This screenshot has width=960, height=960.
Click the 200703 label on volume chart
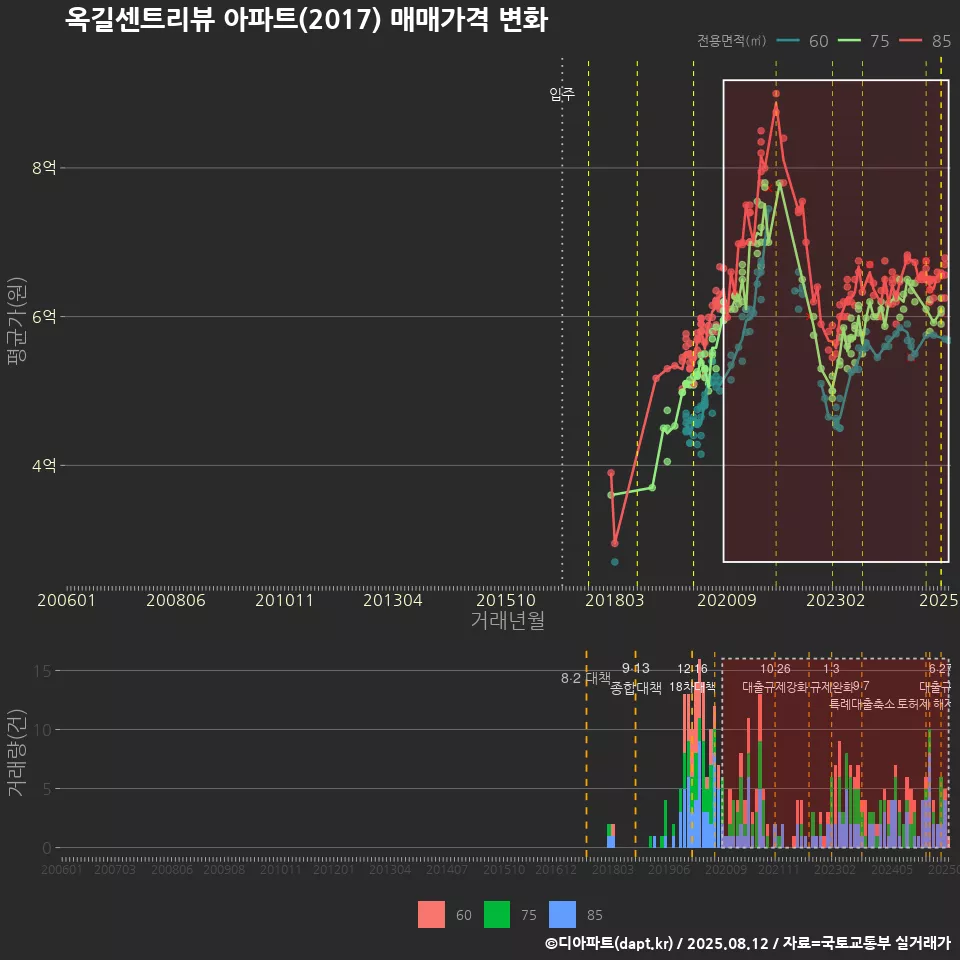click(114, 869)
